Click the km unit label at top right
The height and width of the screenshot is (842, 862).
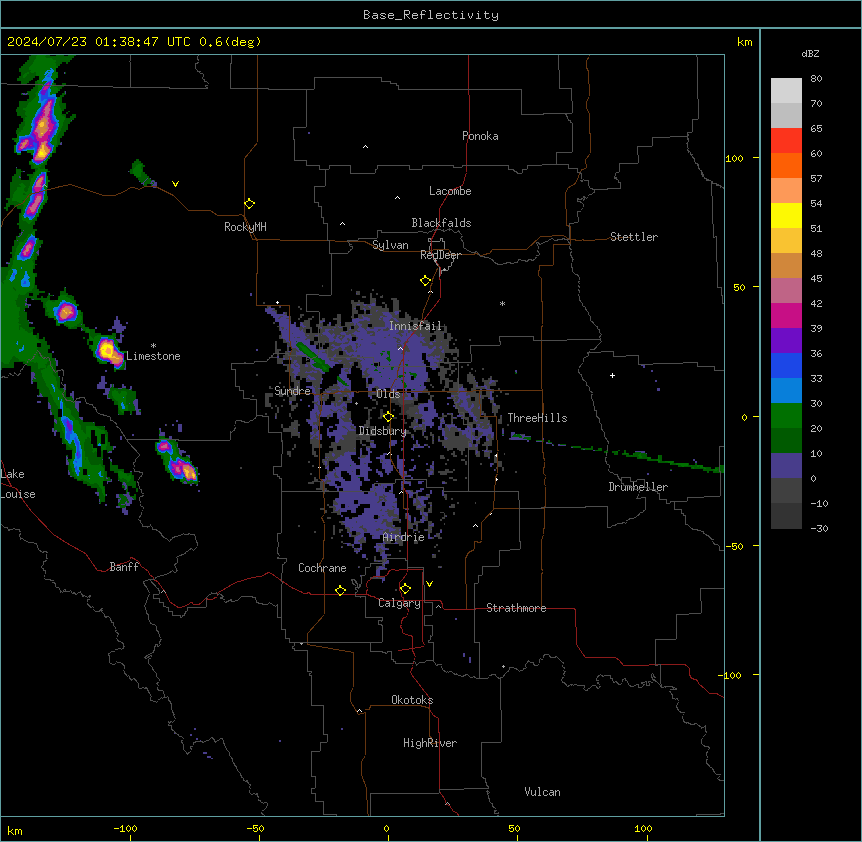[x=745, y=42]
